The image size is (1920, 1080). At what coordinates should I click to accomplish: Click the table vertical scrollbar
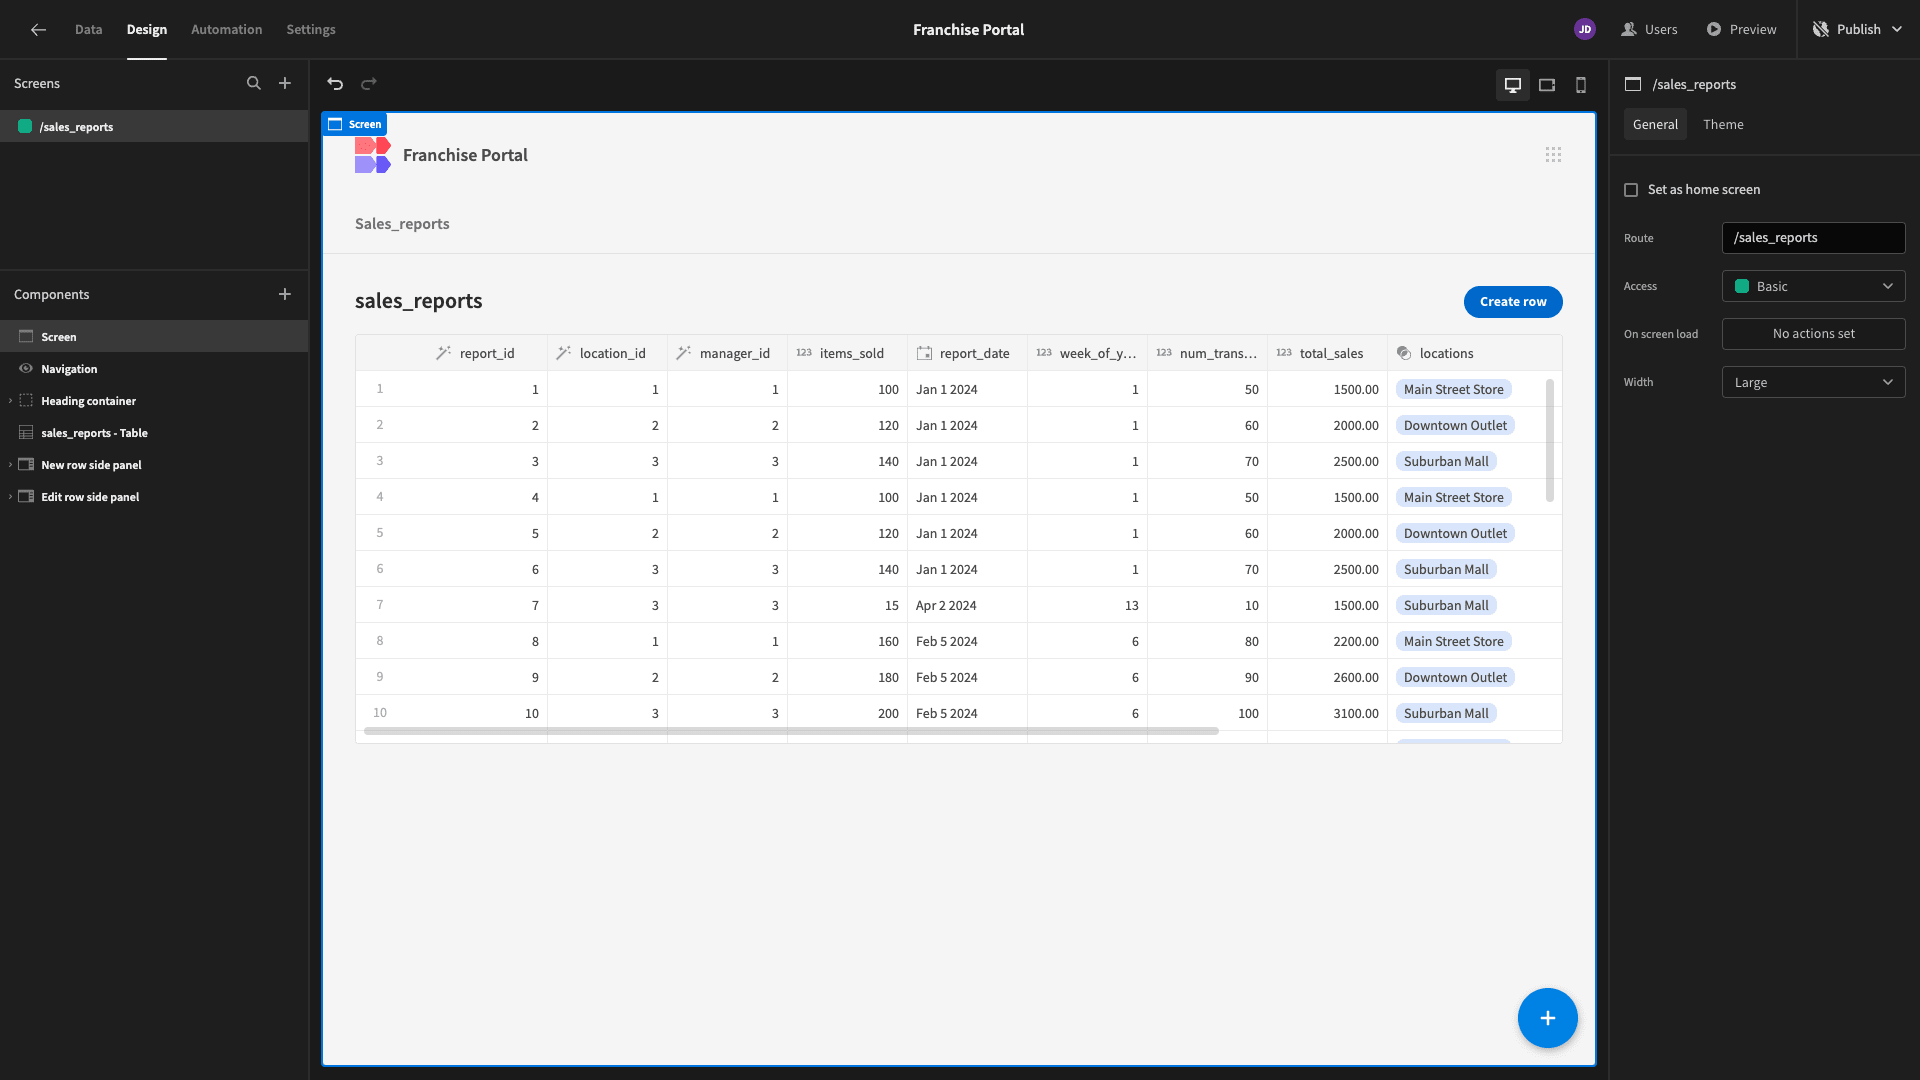[x=1550, y=441]
